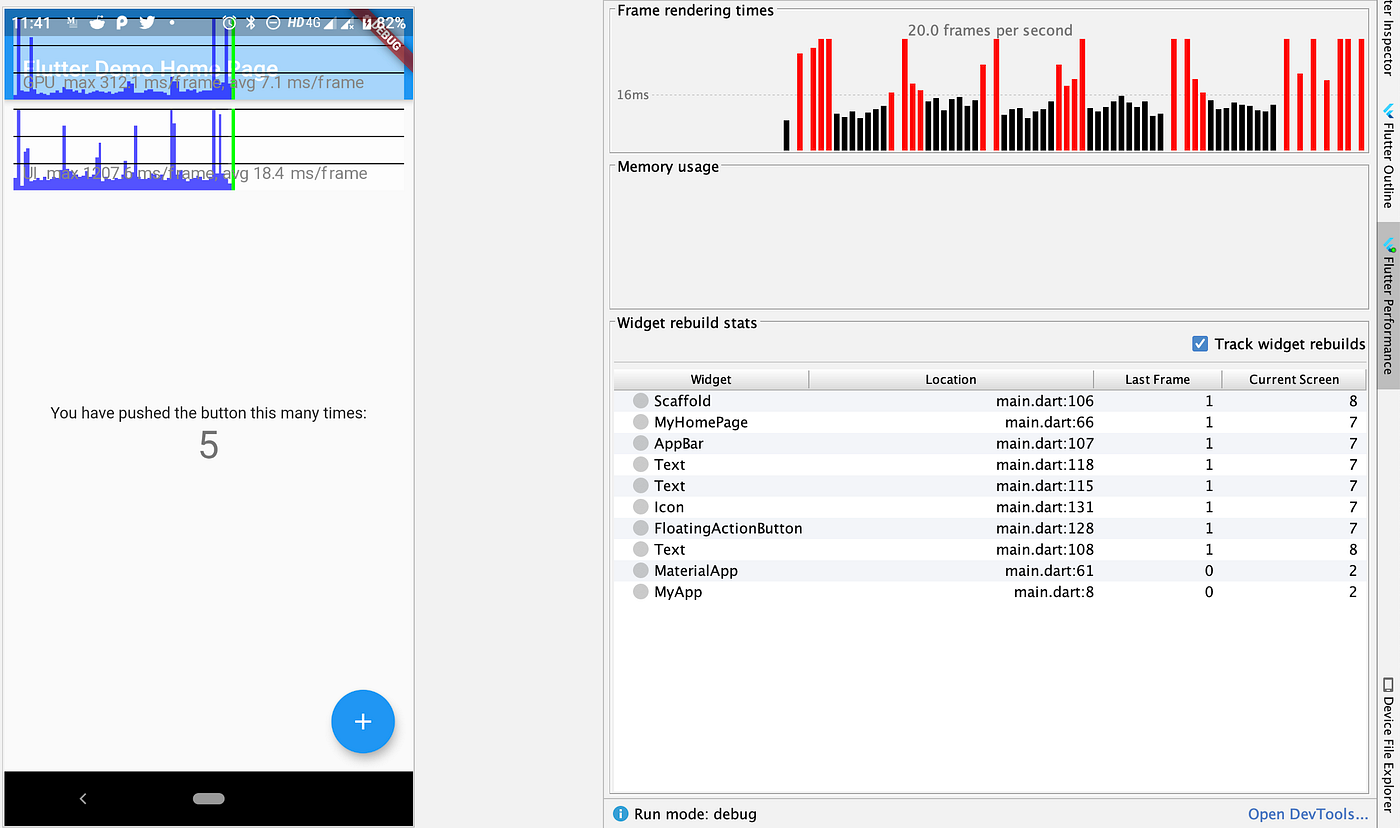1400x828 pixels.
Task: Open DevTools via the link
Action: coord(1307,814)
